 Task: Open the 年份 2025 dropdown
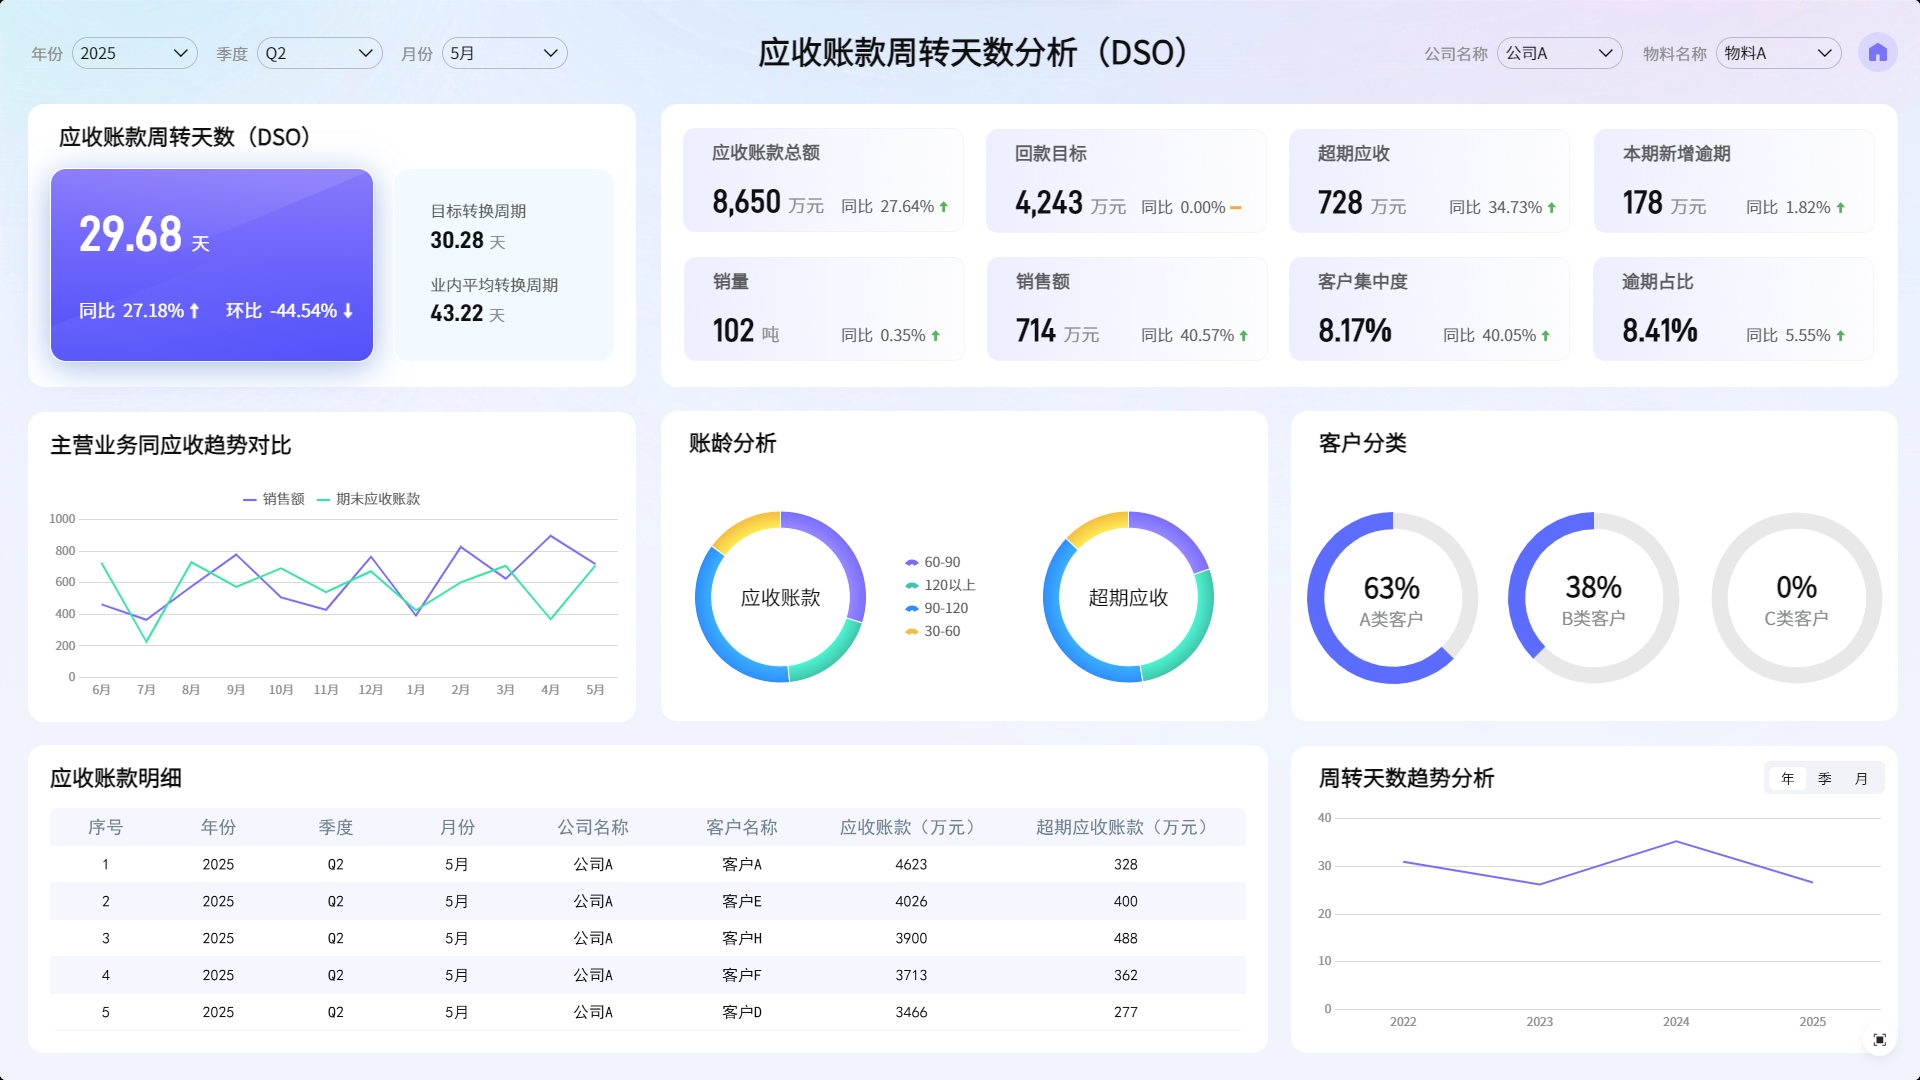click(134, 53)
